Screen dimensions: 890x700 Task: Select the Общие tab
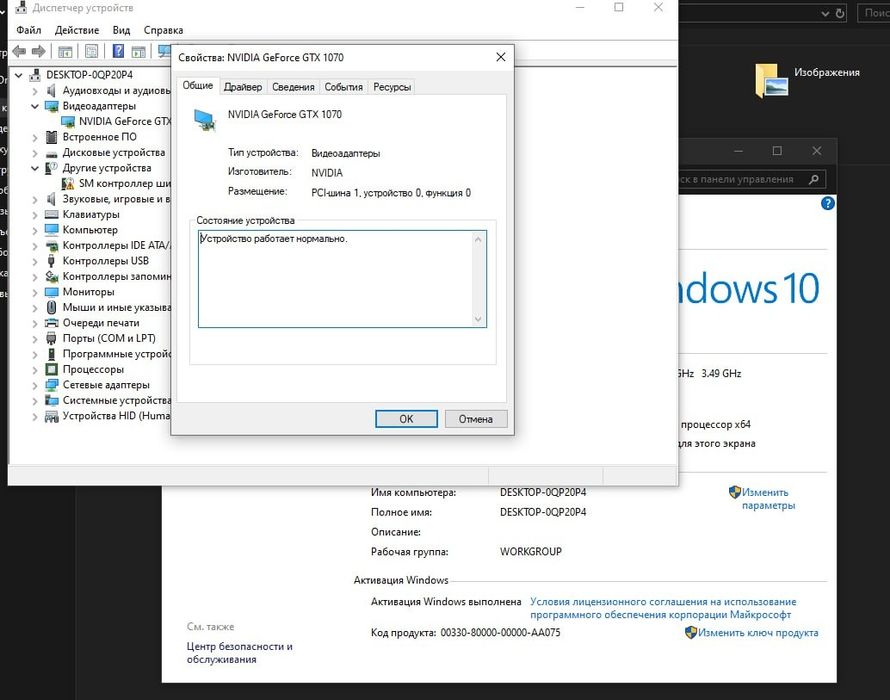coord(198,85)
